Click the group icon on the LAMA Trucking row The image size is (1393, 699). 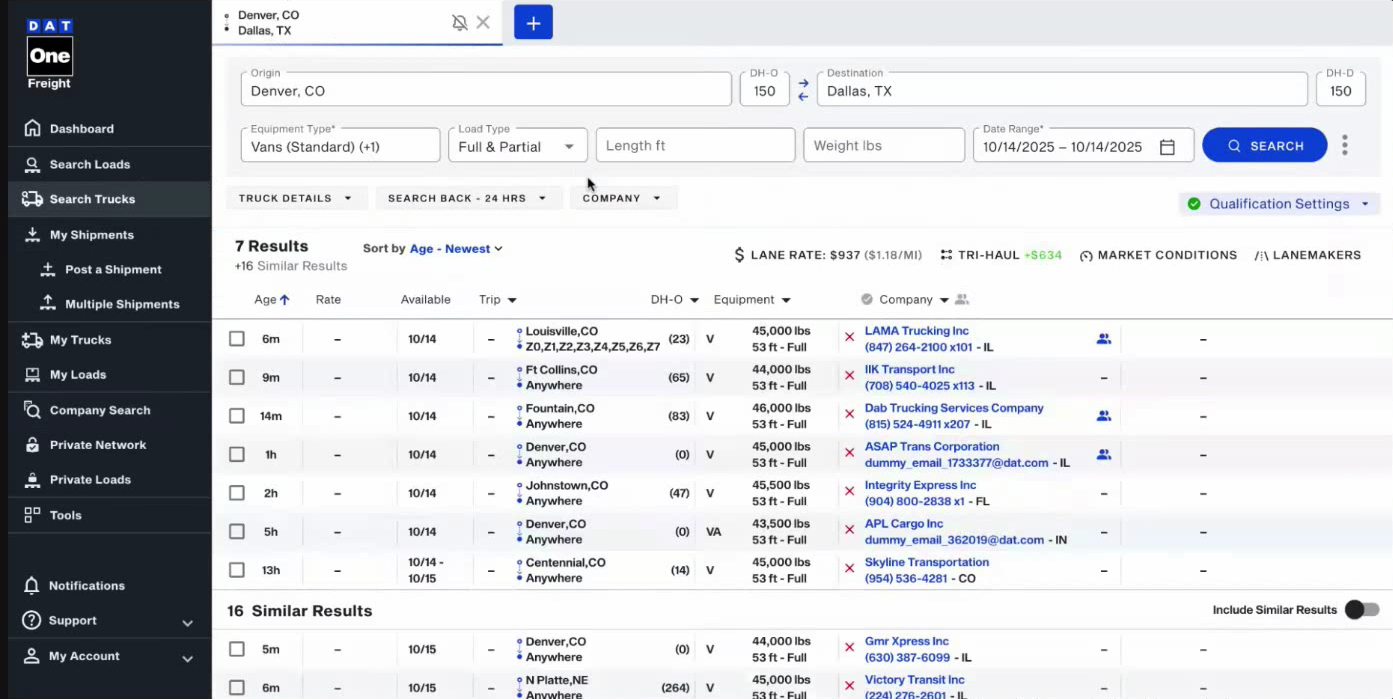coord(1103,339)
